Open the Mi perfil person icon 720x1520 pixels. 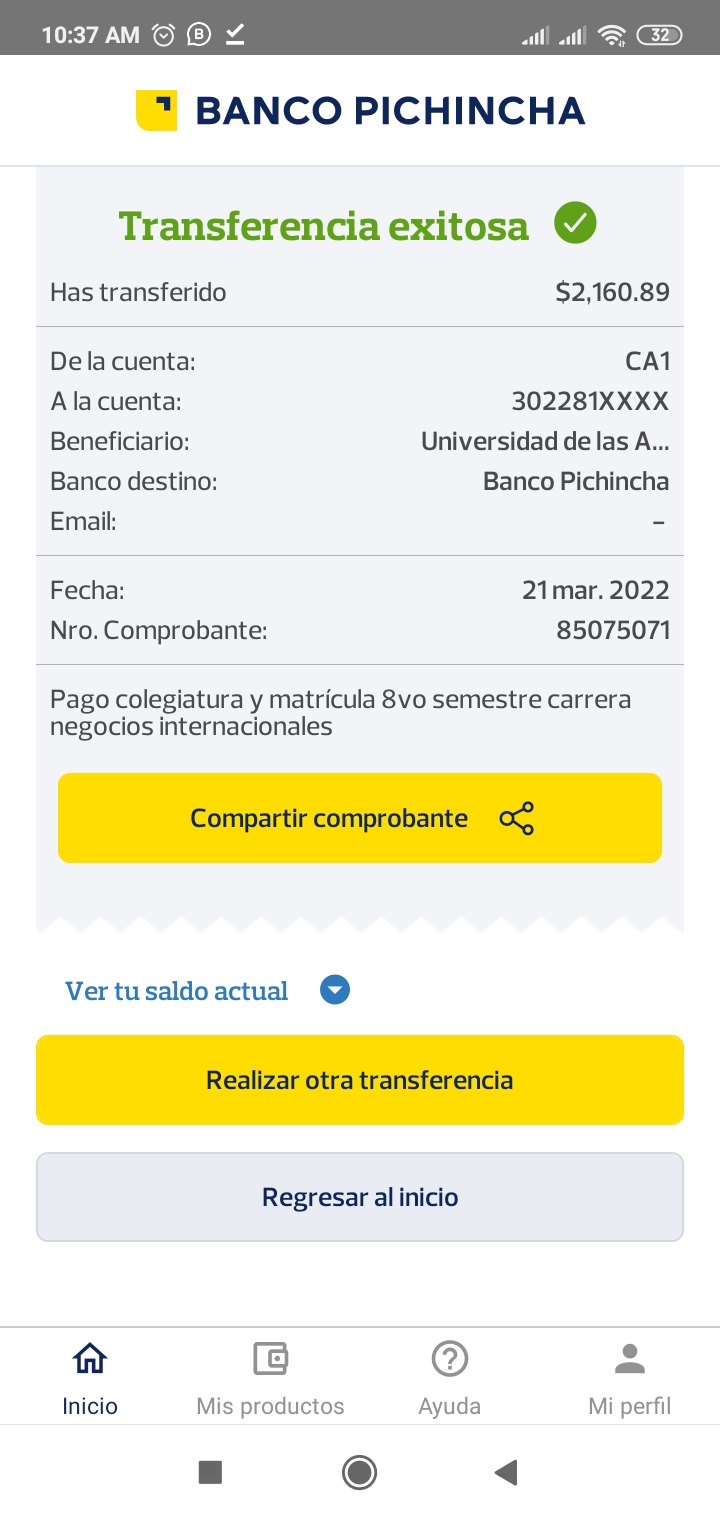point(630,1358)
